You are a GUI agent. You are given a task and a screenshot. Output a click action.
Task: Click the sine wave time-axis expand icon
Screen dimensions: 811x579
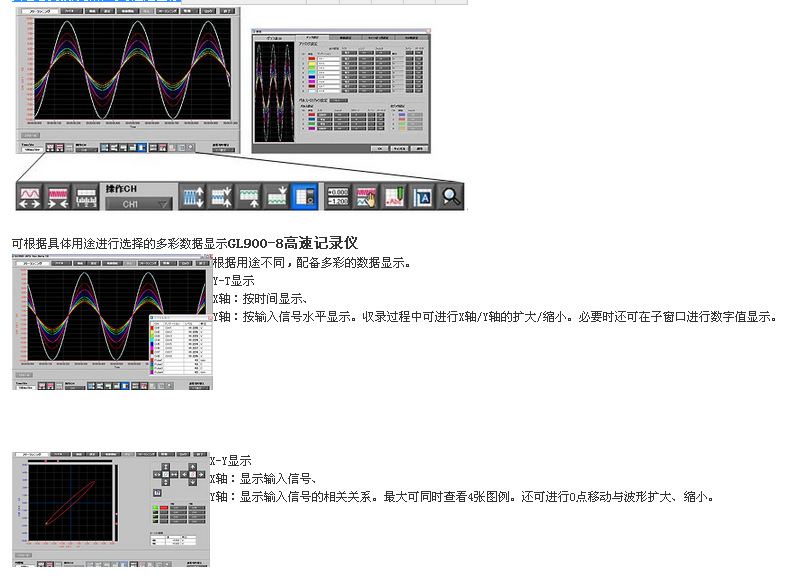29,197
